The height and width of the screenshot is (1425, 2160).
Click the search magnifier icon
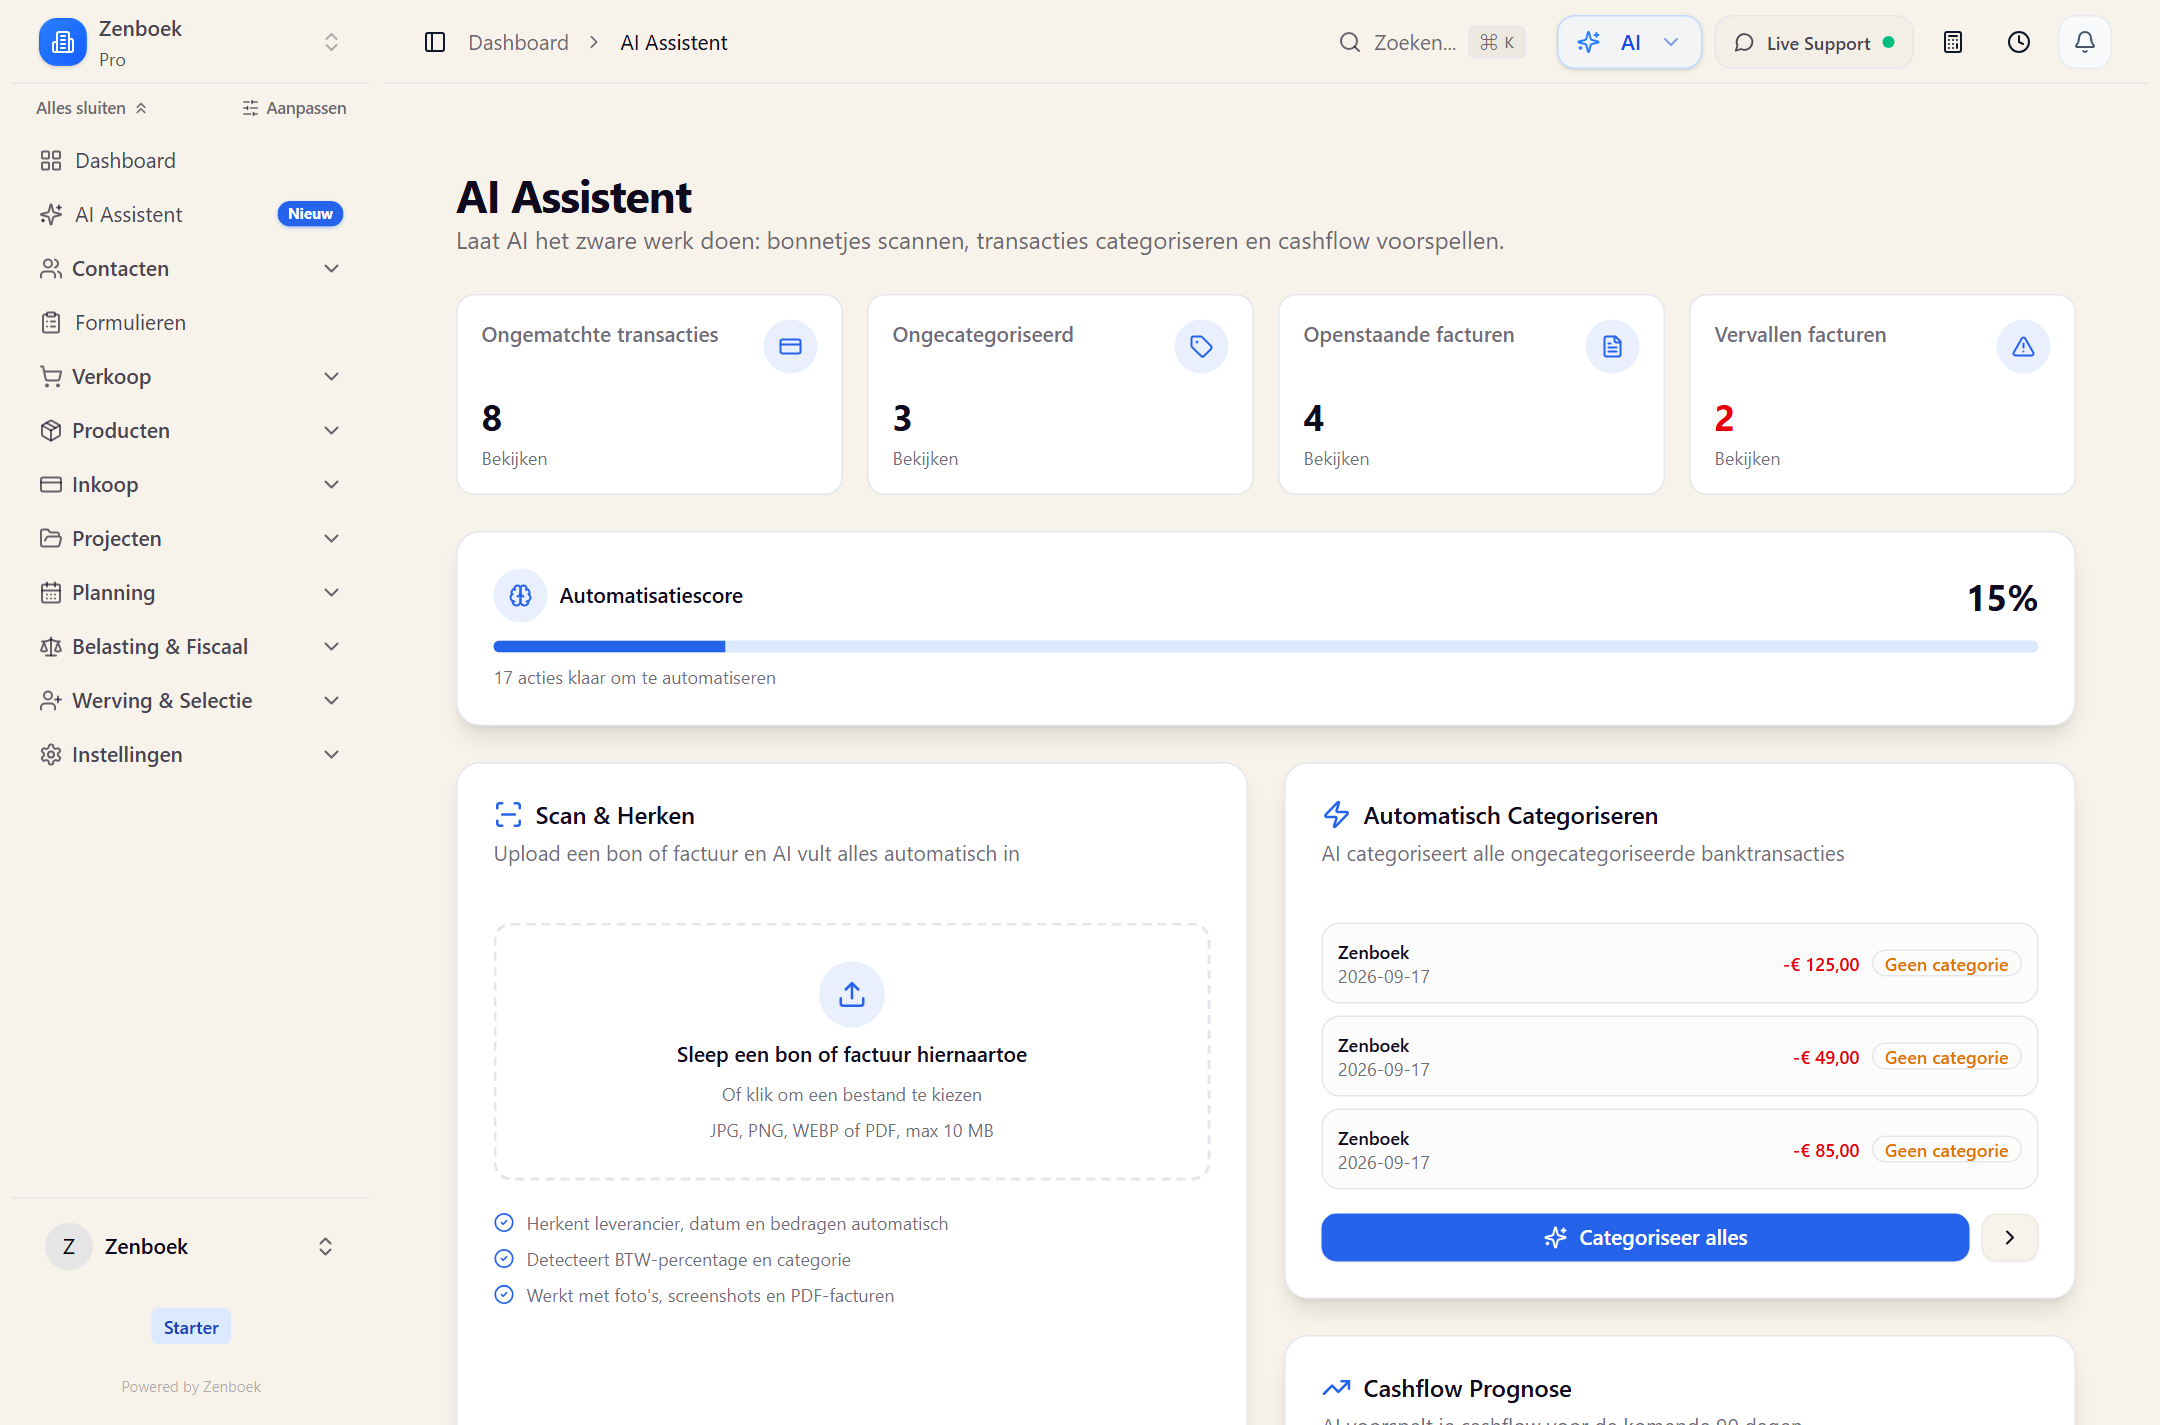(x=1350, y=42)
